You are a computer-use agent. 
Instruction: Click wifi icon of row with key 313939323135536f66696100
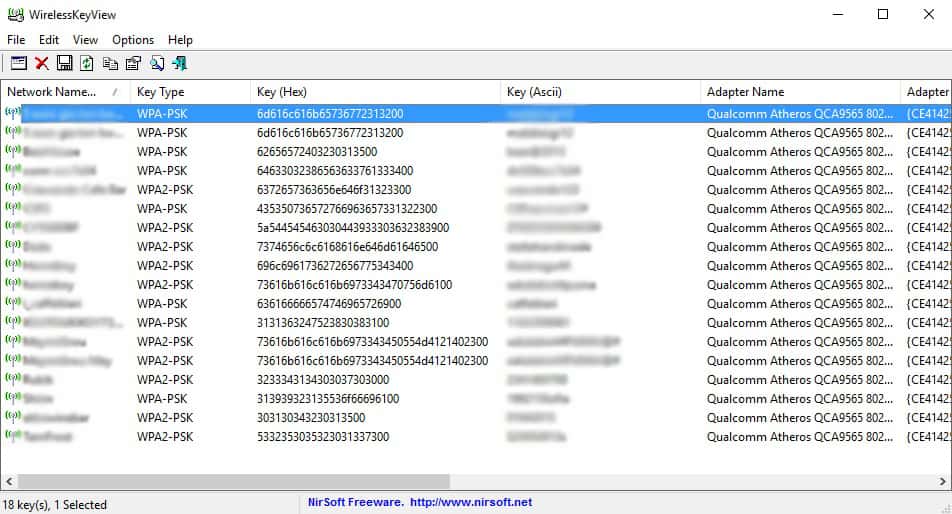click(x=13, y=397)
